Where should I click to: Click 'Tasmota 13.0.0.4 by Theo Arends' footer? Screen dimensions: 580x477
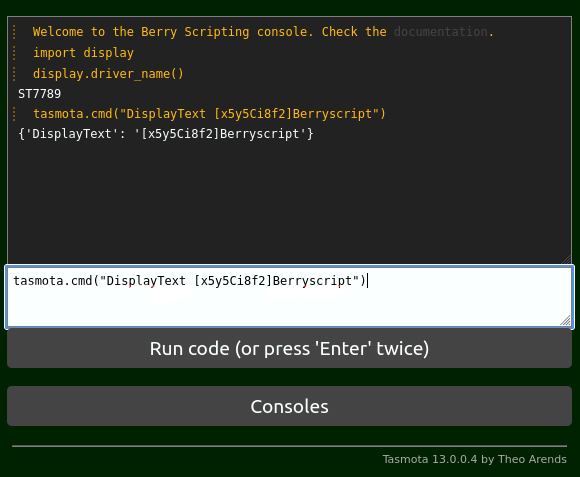tap(475, 459)
